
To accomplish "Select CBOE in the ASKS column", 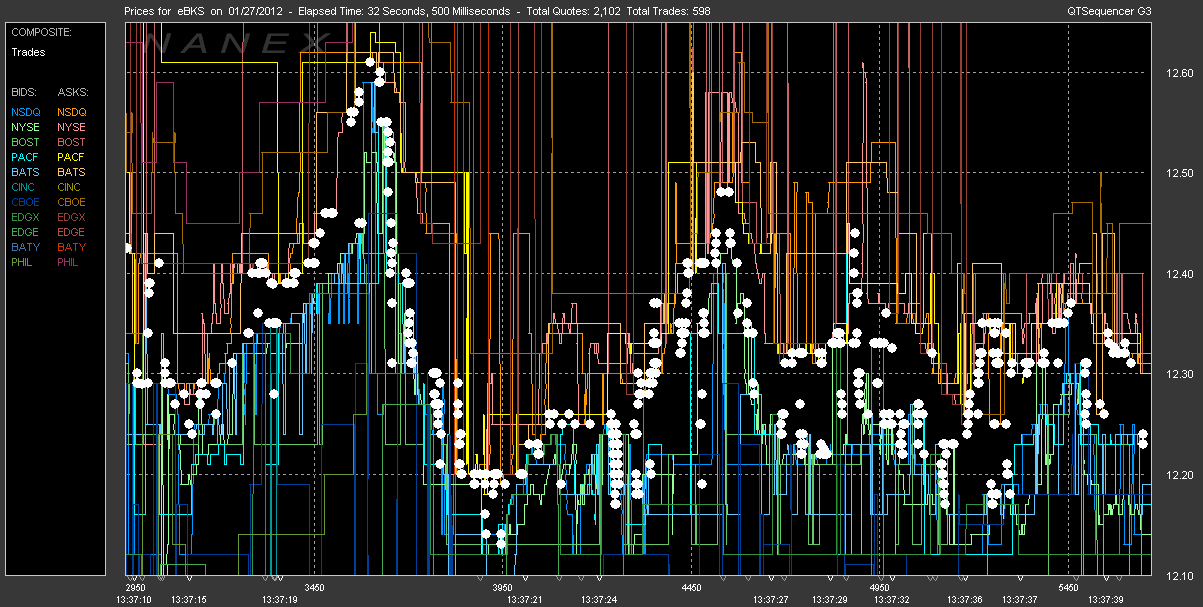I will coord(72,202).
